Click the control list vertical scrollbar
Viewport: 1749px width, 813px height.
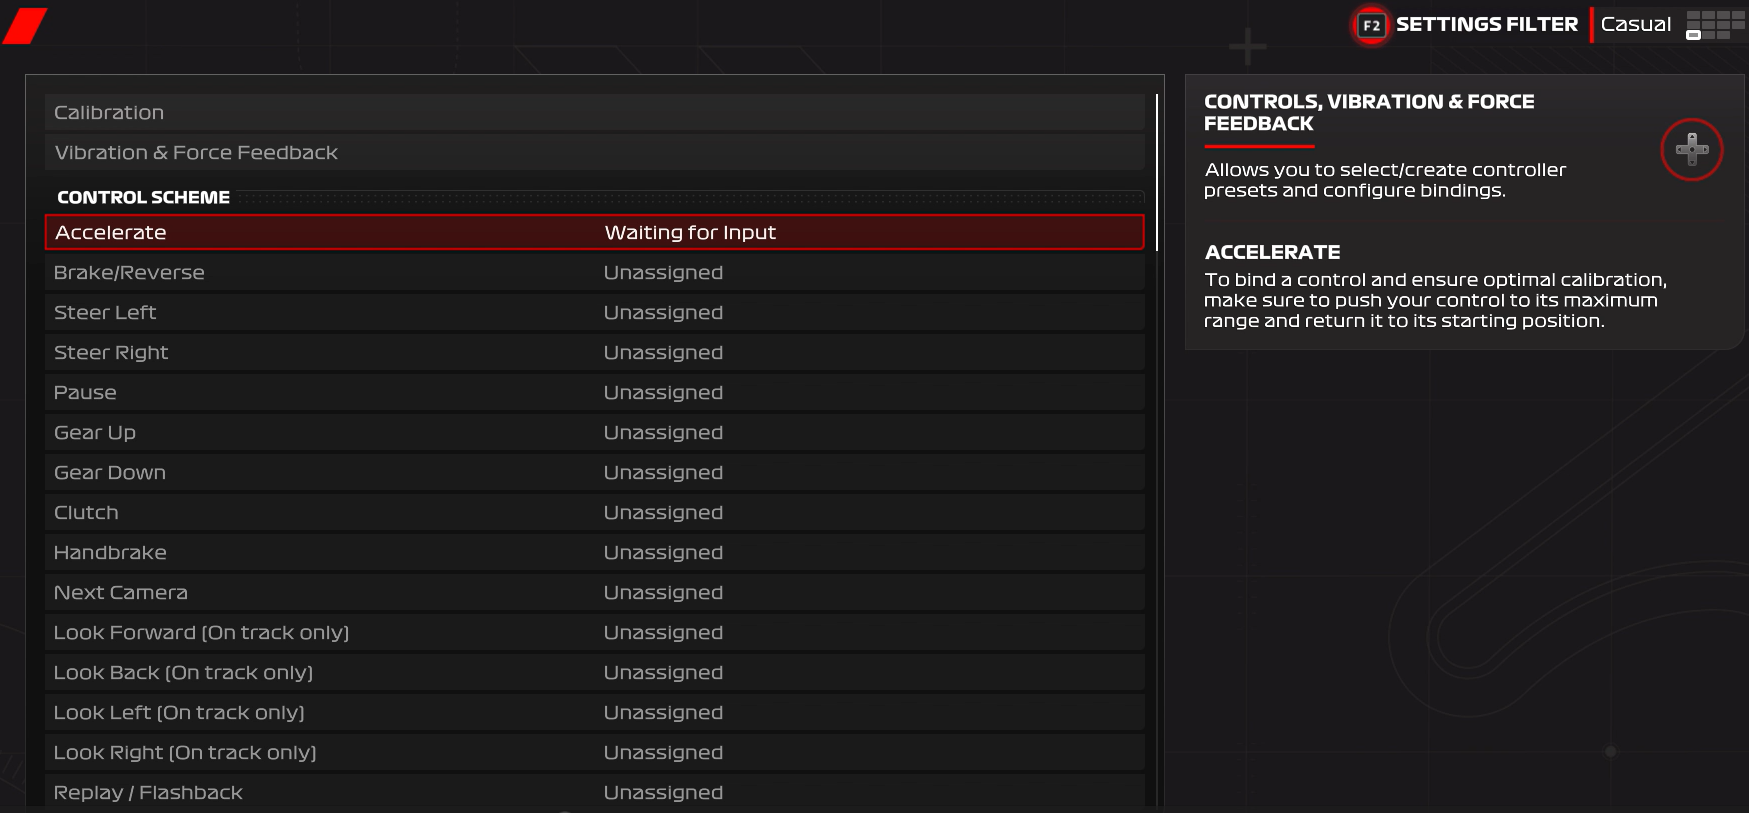(1157, 172)
